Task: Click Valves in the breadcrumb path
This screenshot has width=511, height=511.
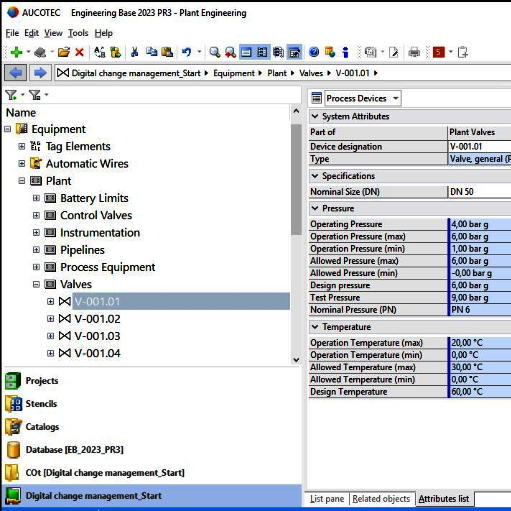Action: (311, 73)
